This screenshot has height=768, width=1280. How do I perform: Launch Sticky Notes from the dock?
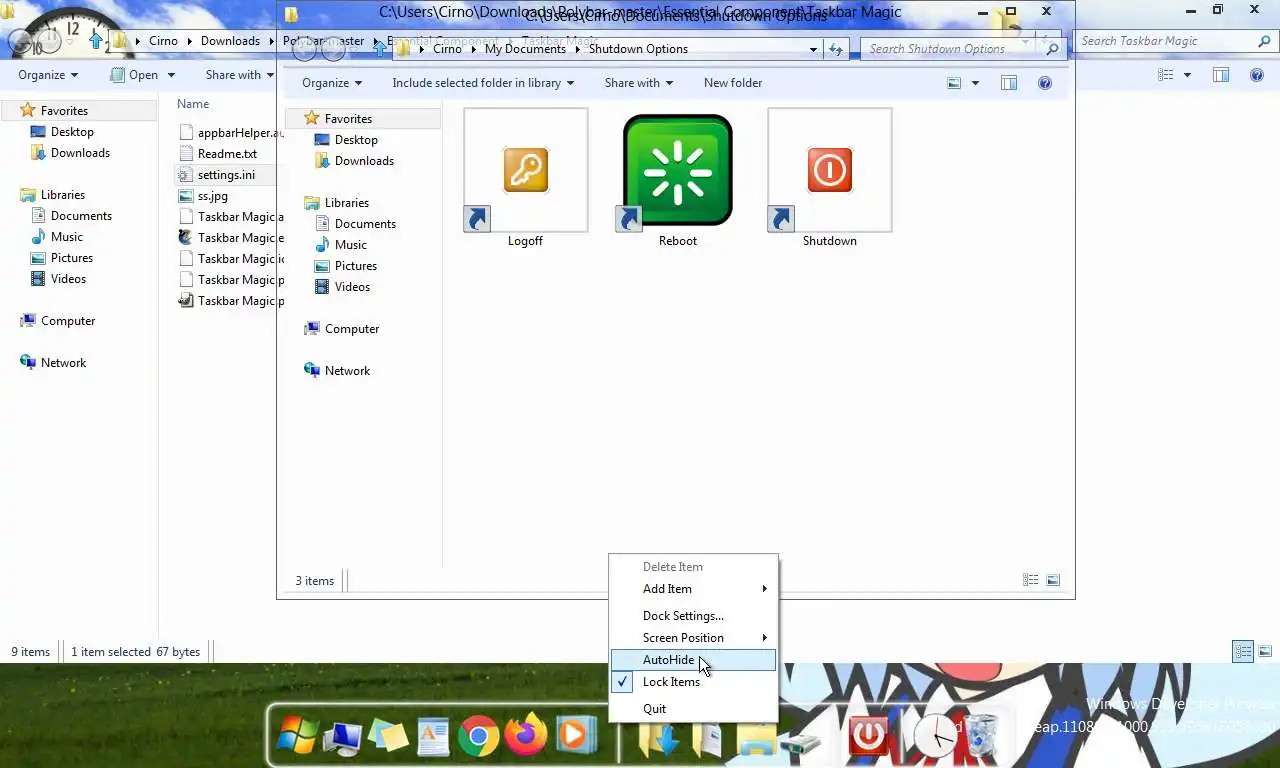[388, 738]
